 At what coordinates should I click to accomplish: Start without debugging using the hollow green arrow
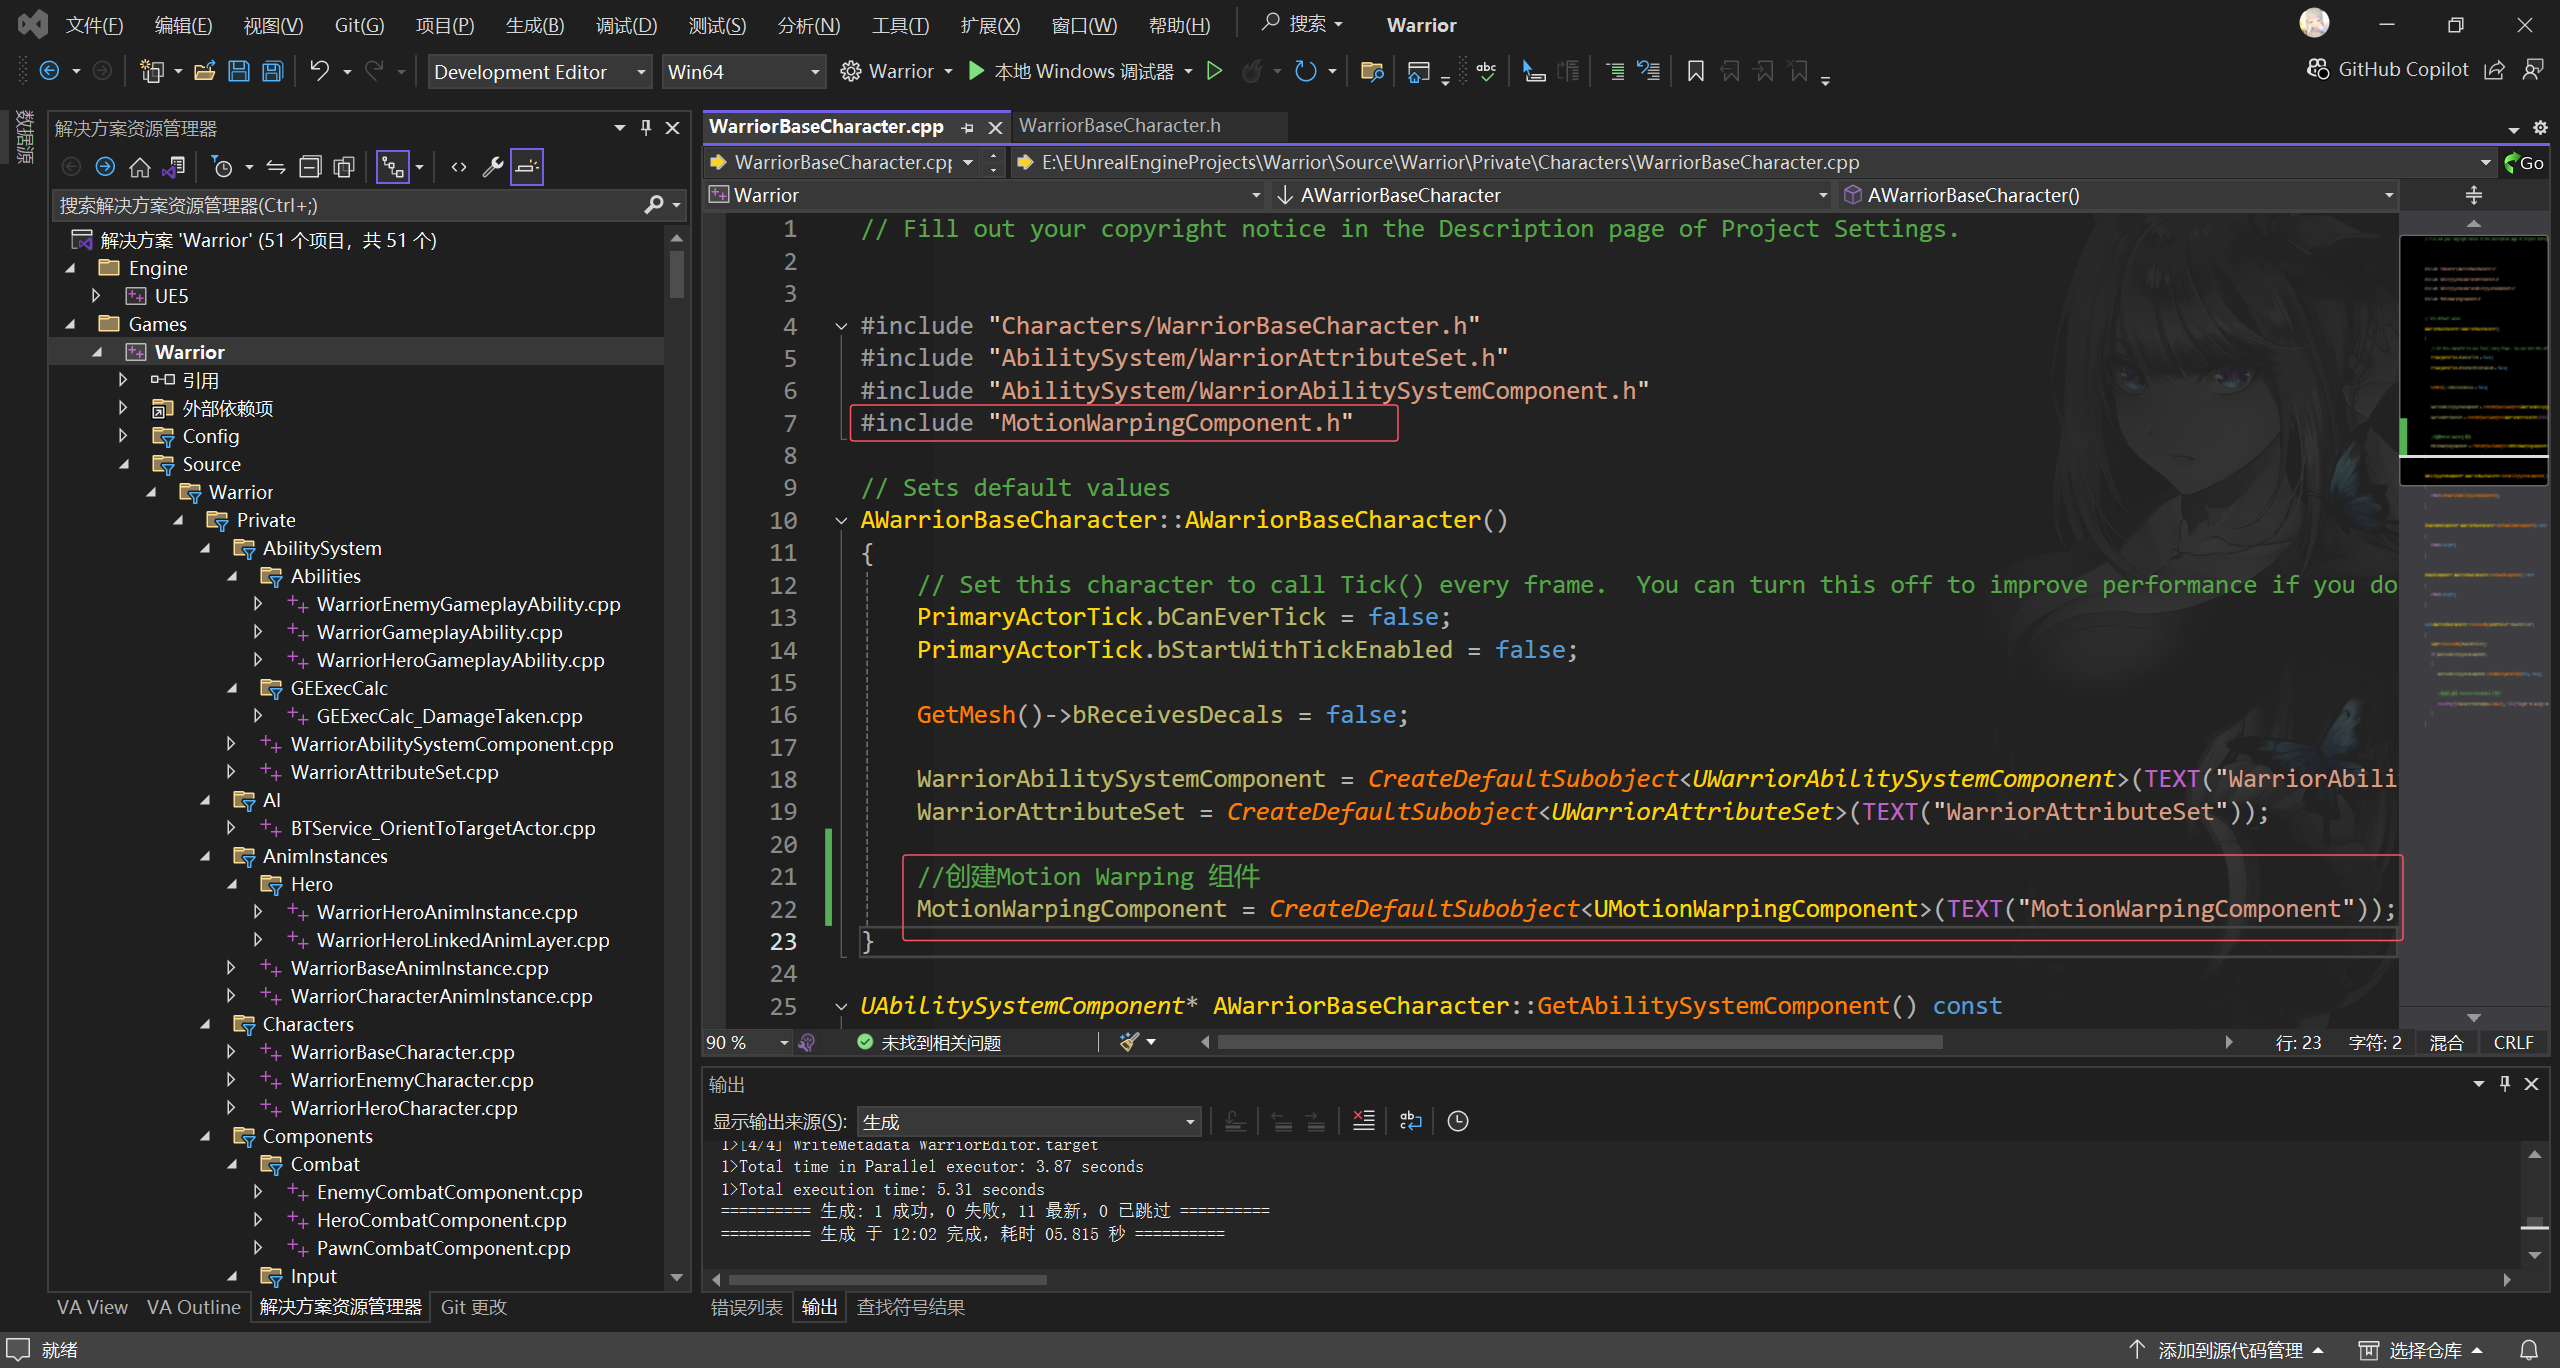point(1214,71)
